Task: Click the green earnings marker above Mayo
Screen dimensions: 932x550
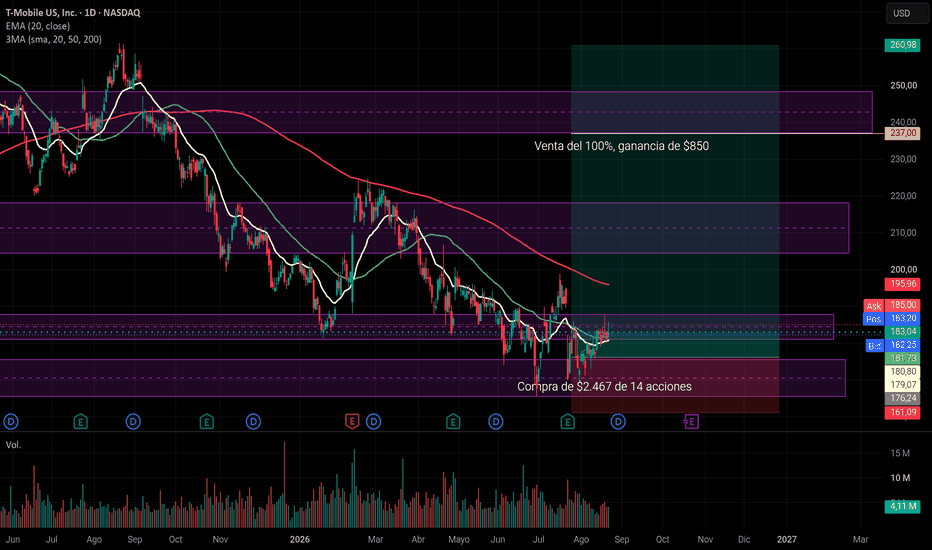Action: (x=453, y=422)
